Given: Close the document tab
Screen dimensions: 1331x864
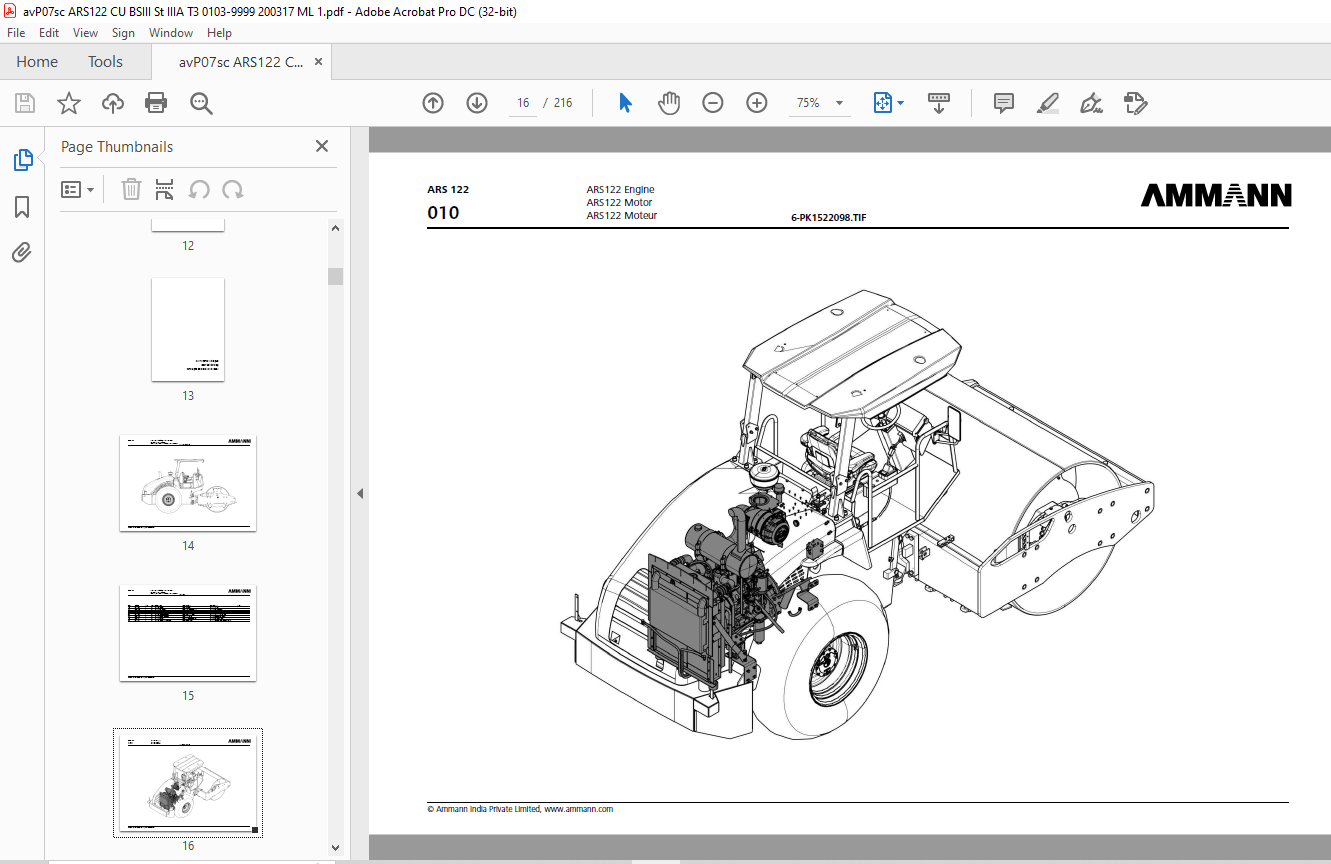Looking at the screenshot, I should click(318, 62).
